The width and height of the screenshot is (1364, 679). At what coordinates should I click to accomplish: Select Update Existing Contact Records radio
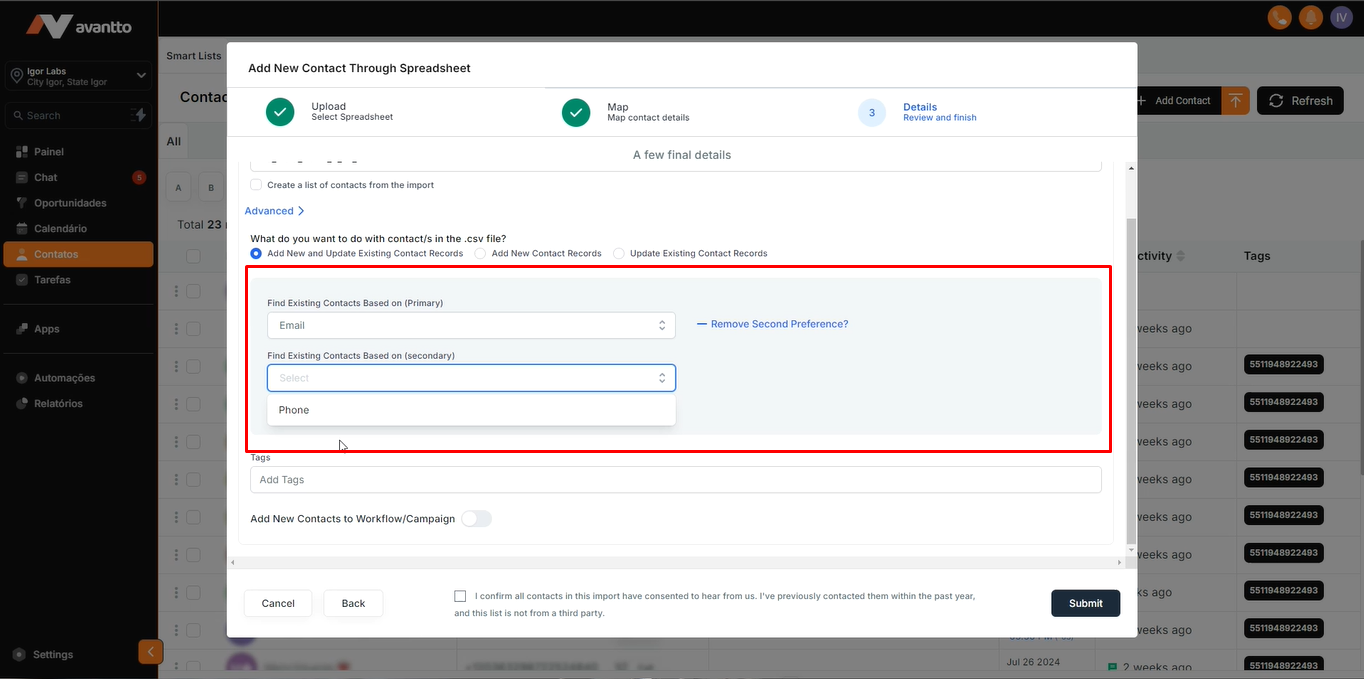pos(619,254)
